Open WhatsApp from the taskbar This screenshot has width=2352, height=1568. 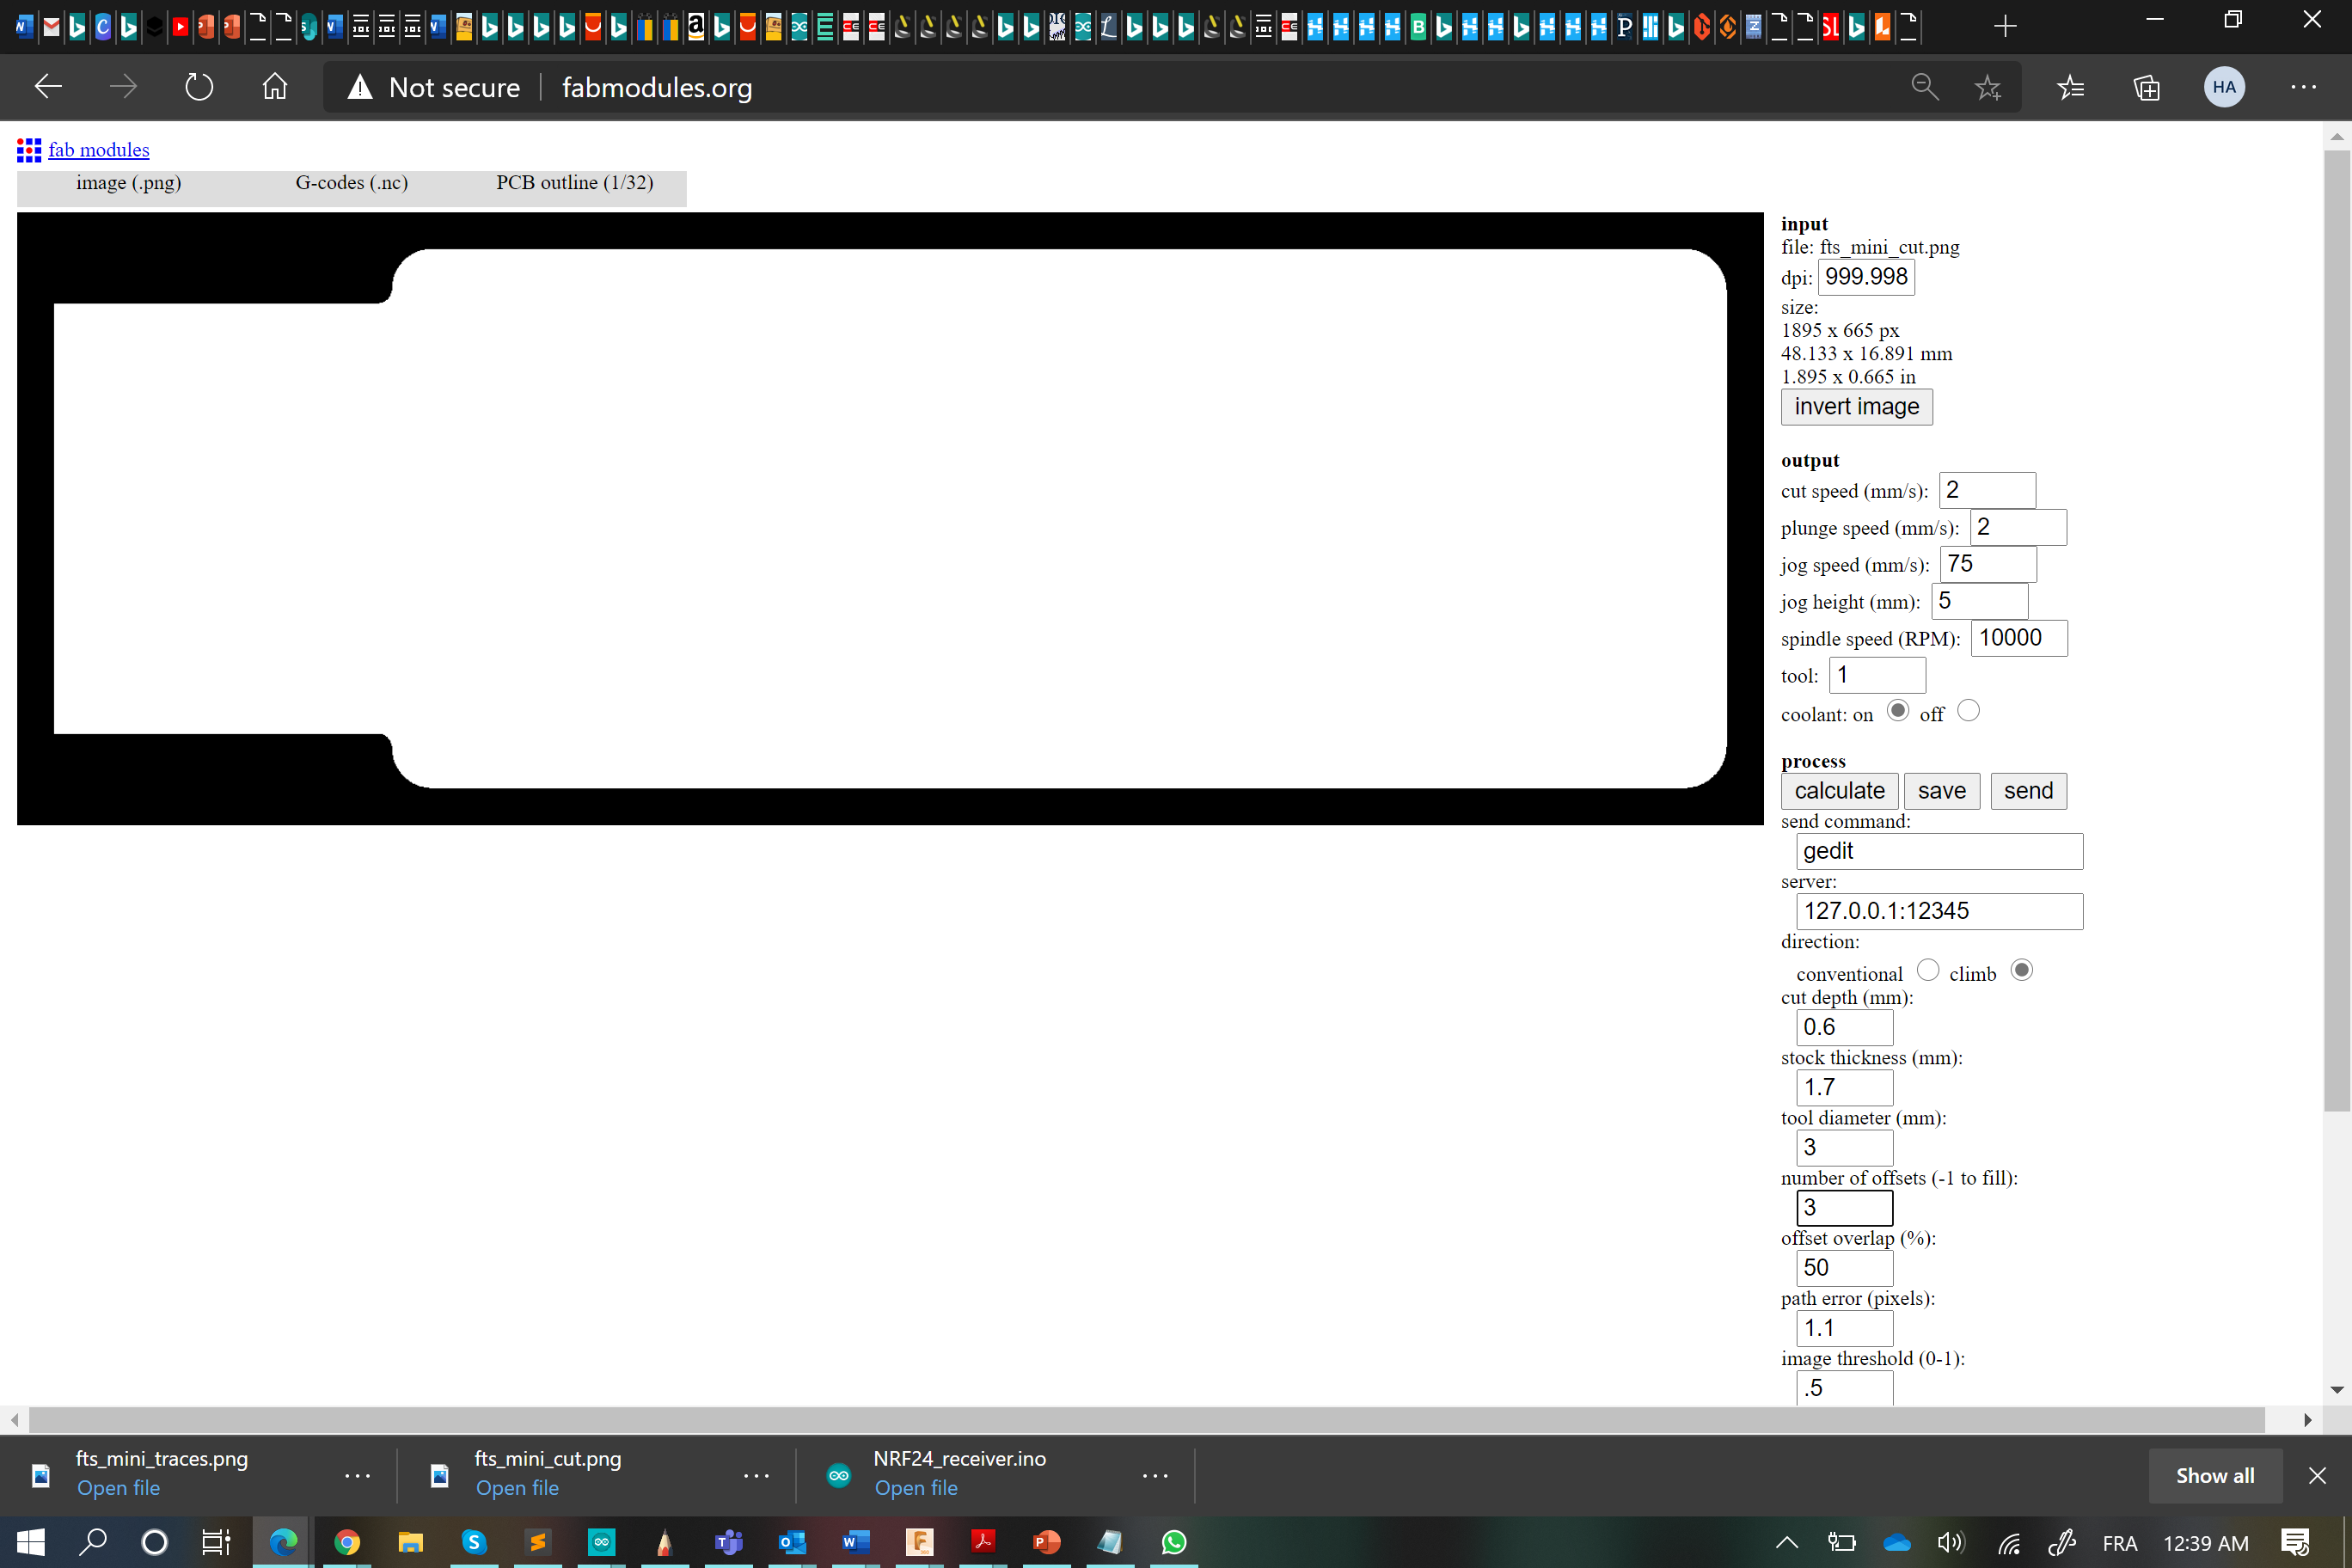[x=1174, y=1542]
